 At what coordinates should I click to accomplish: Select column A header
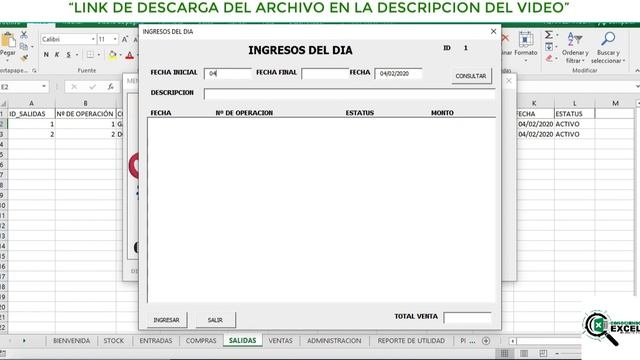click(31, 103)
